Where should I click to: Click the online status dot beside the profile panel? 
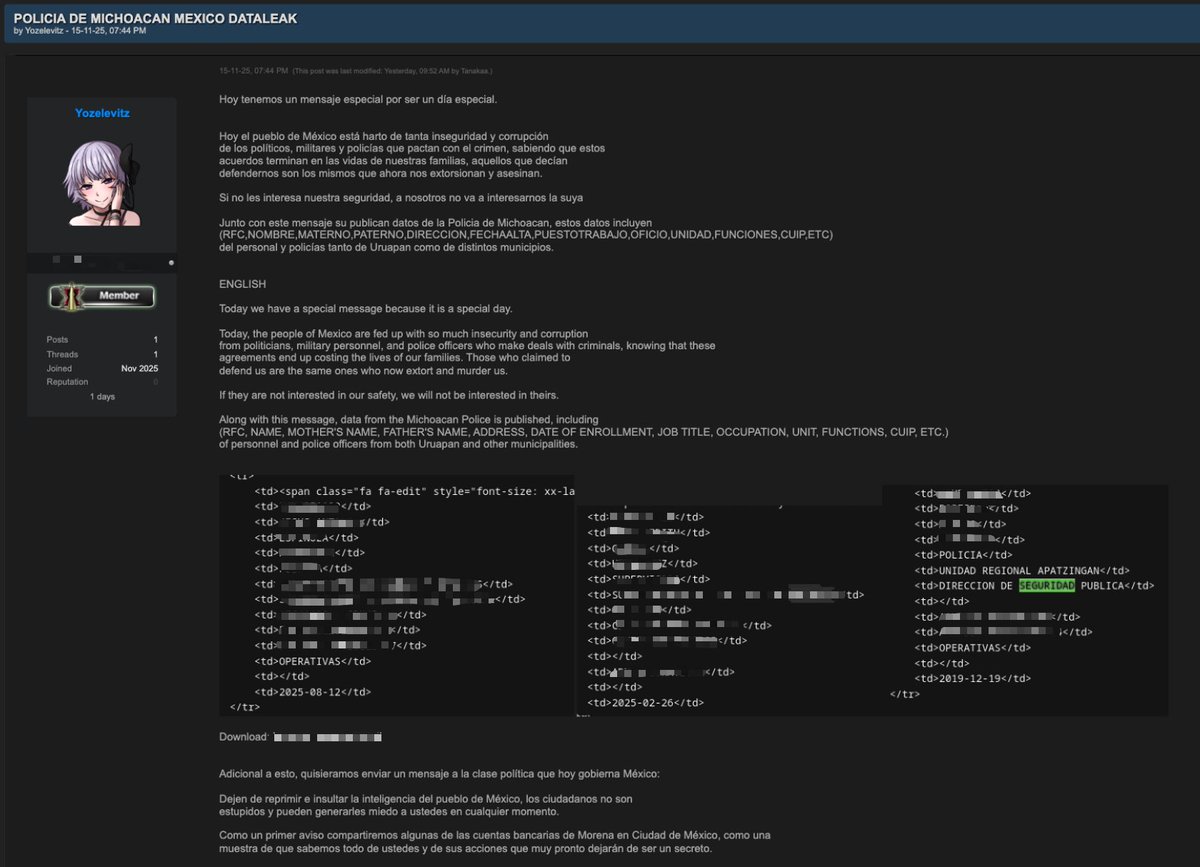[171, 263]
